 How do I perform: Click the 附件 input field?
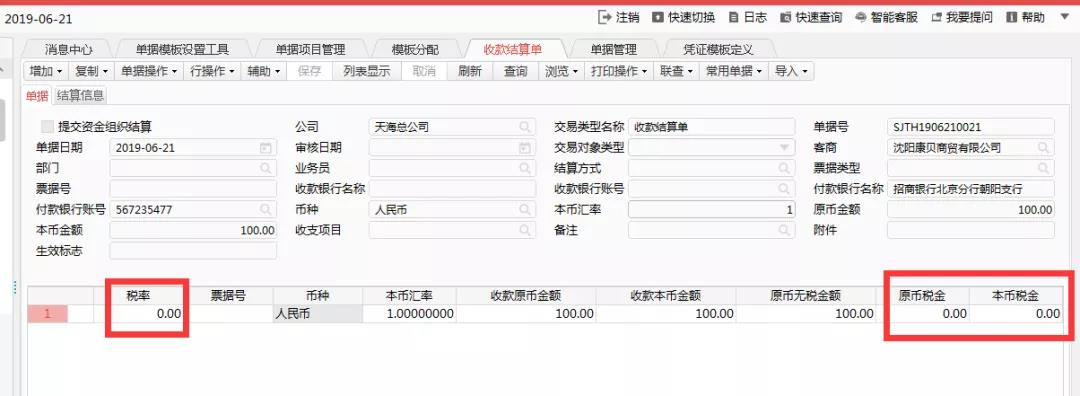click(x=970, y=230)
